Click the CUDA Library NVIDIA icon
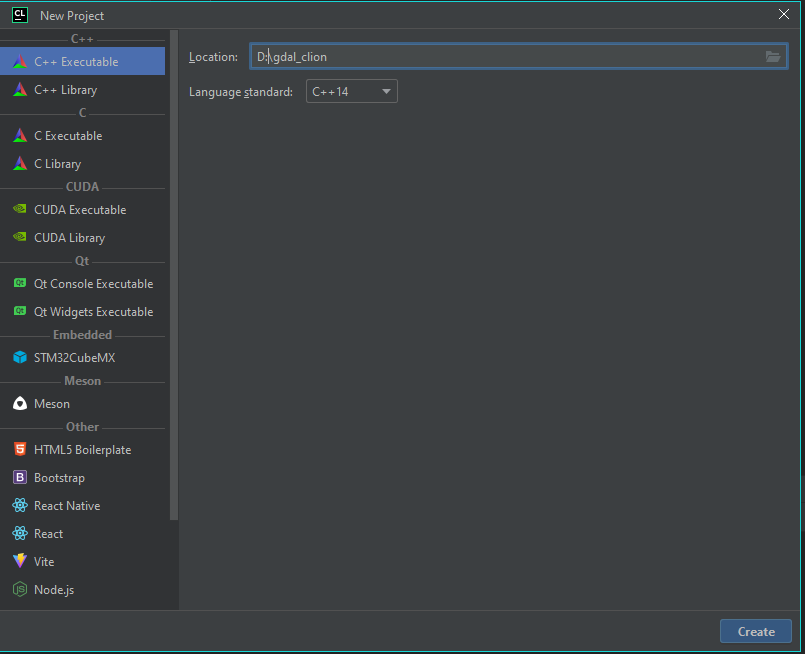 pyautogui.click(x=20, y=237)
